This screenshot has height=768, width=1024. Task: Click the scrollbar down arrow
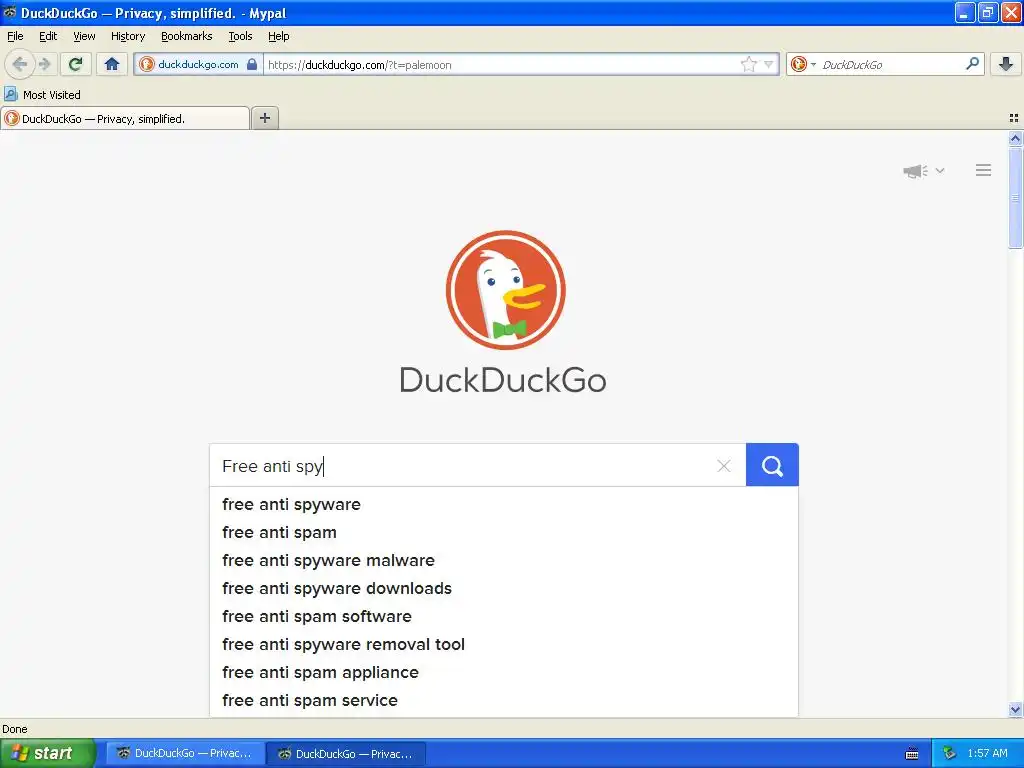point(1015,709)
